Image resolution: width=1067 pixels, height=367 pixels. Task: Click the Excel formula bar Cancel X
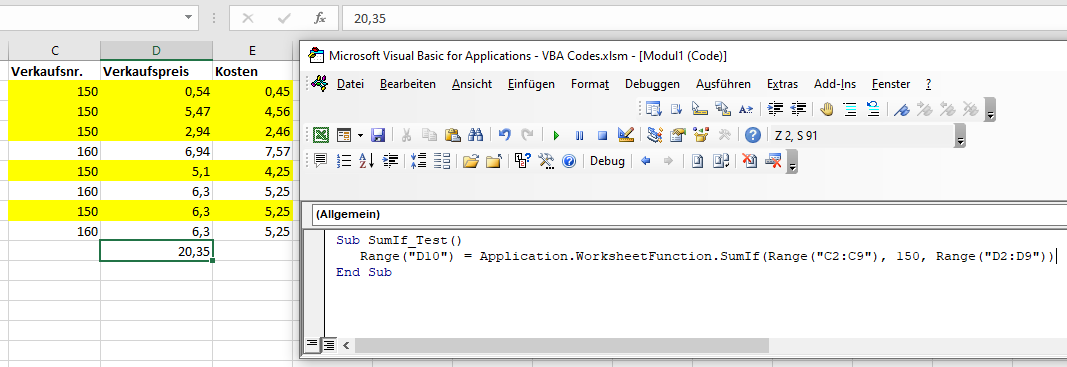248,18
